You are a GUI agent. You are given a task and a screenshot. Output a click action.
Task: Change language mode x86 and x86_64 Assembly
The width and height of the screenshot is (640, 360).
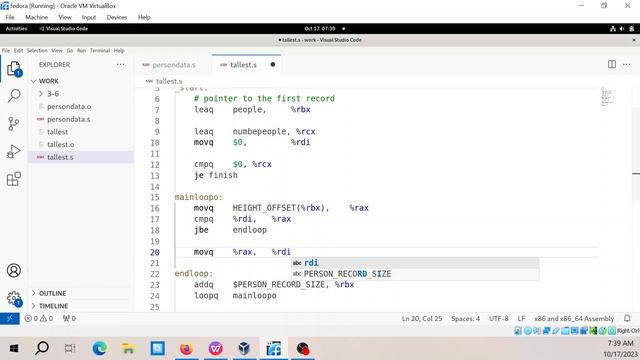point(574,318)
